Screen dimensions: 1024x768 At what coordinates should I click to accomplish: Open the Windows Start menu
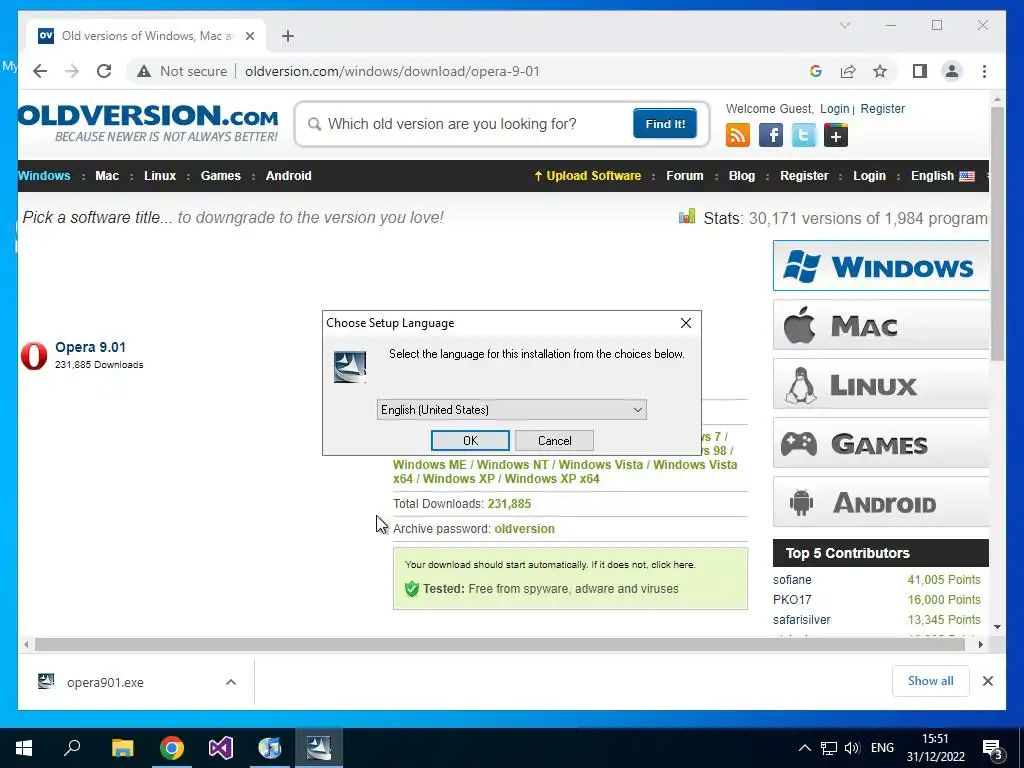click(x=24, y=748)
